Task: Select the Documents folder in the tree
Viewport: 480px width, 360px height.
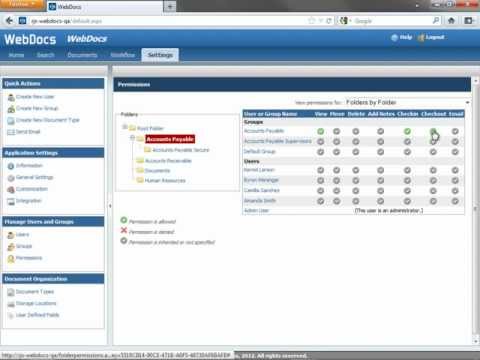Action: click(157, 171)
